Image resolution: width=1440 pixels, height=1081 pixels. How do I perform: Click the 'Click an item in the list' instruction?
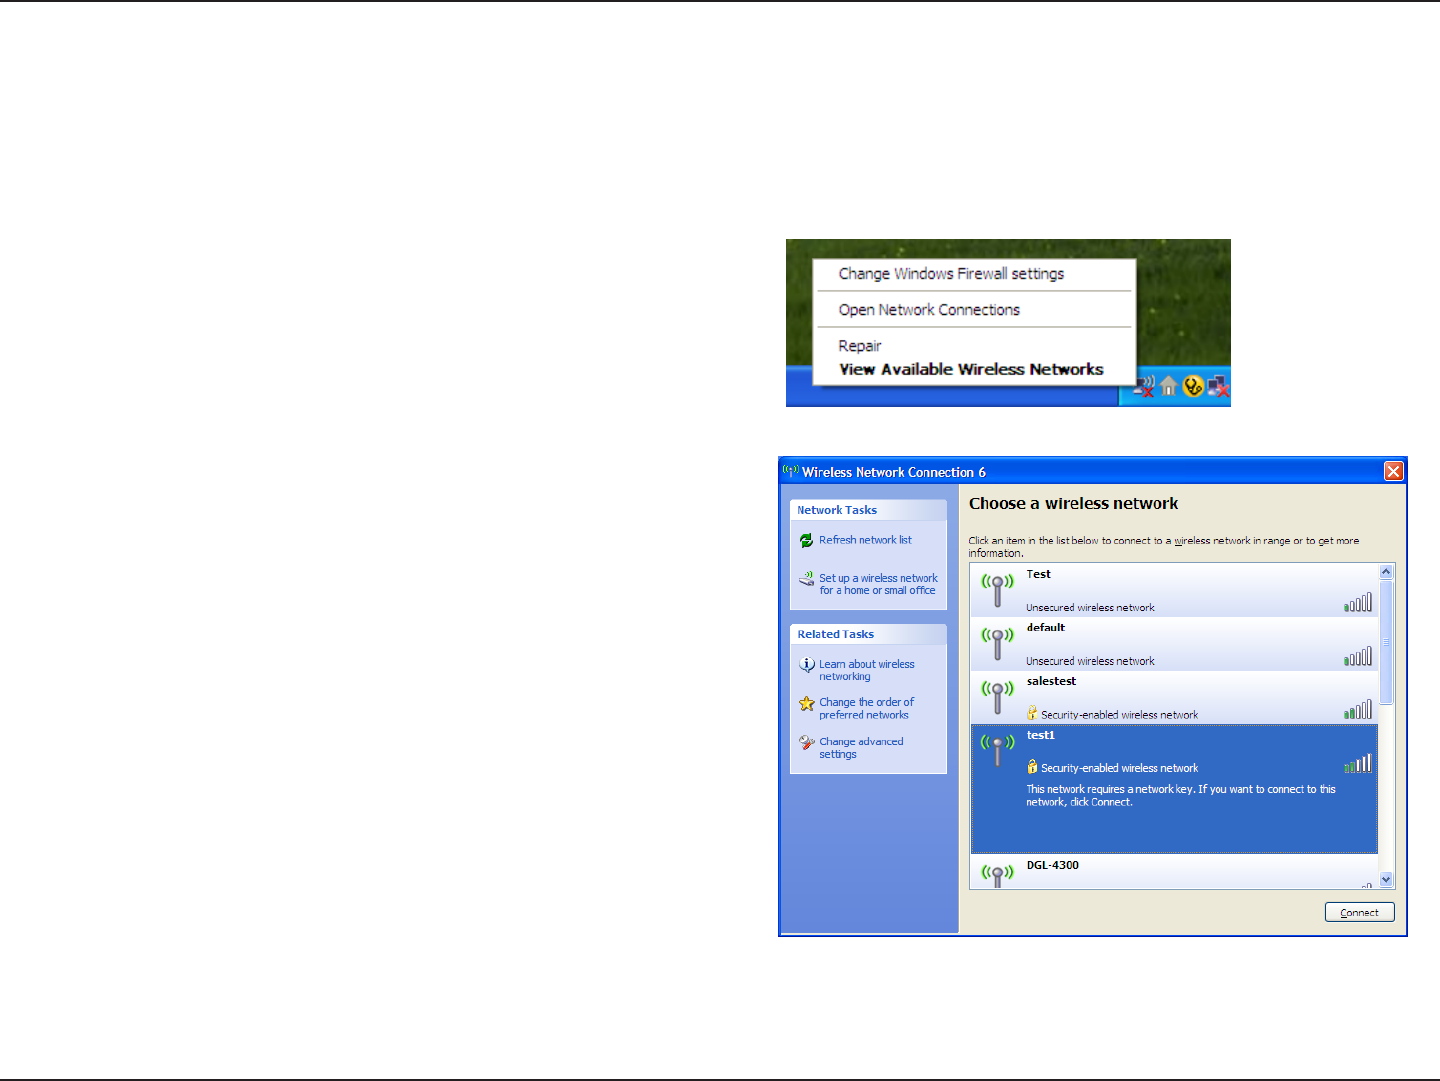point(1164,547)
